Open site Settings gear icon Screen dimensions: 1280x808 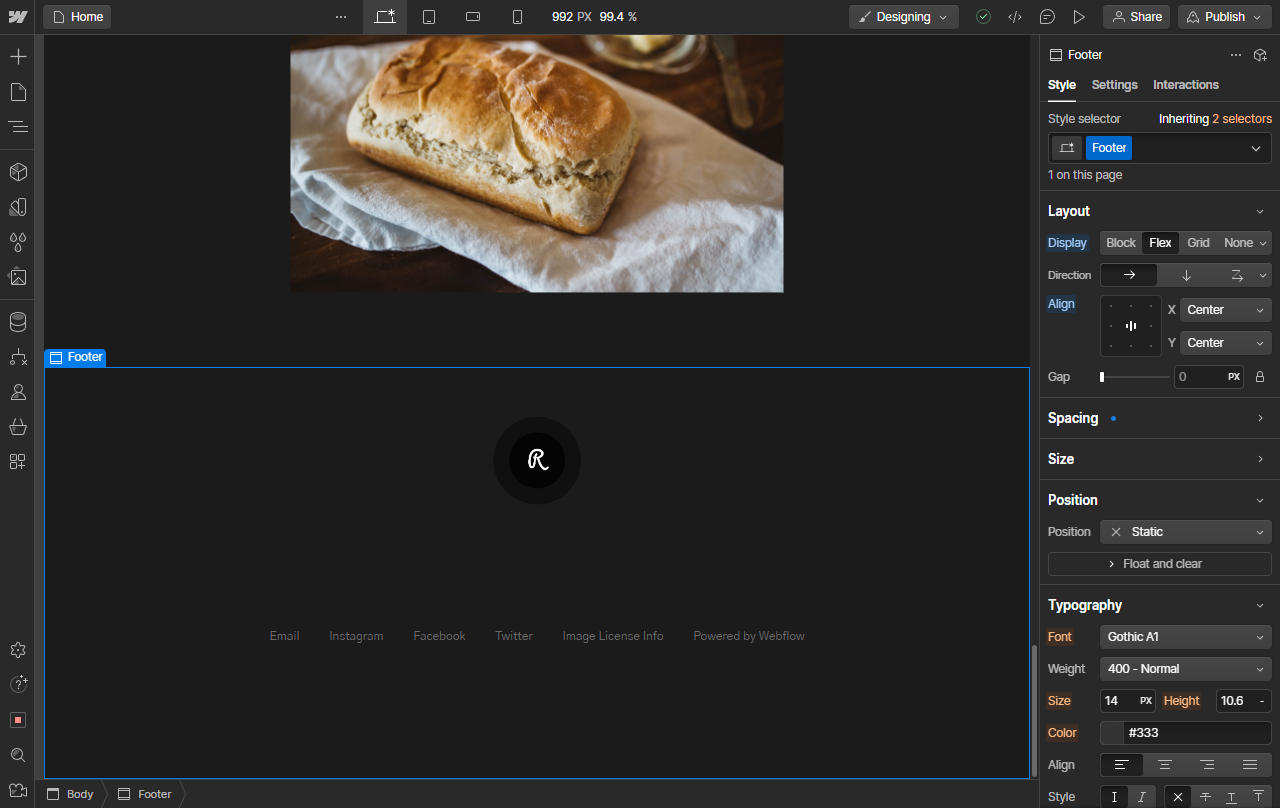pyautogui.click(x=18, y=650)
